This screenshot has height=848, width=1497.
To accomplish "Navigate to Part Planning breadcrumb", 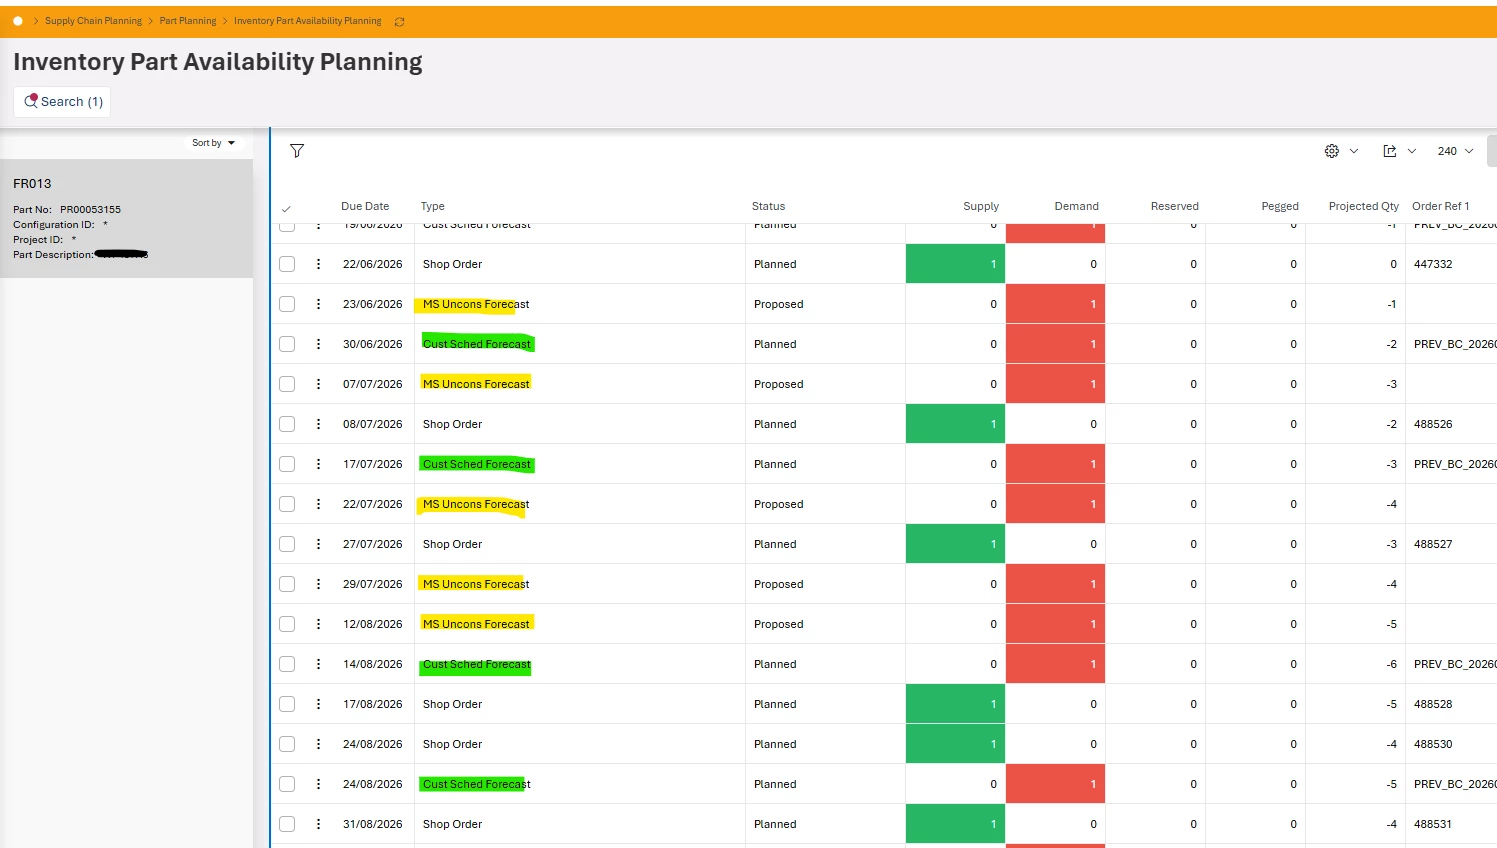I will pos(188,21).
